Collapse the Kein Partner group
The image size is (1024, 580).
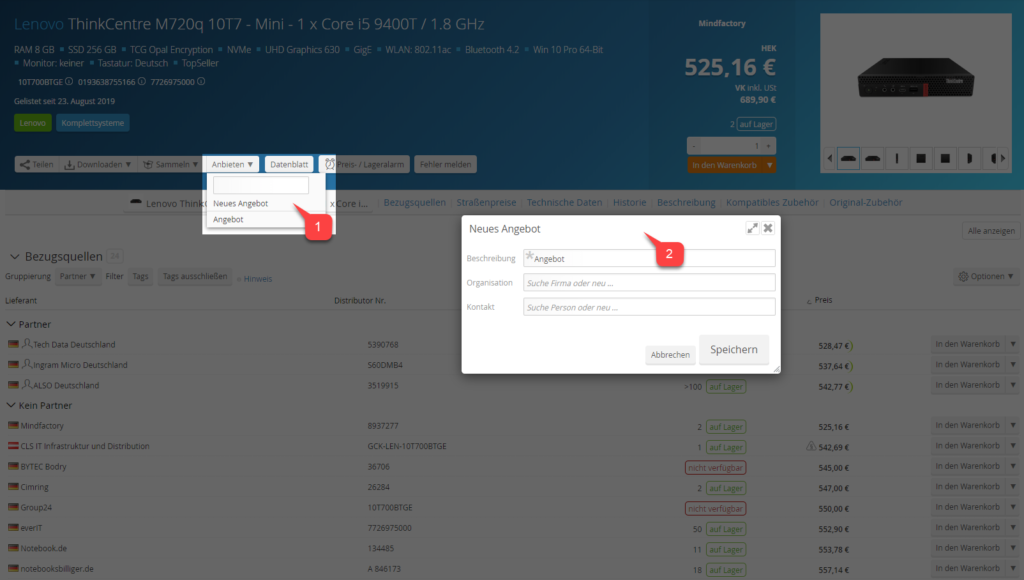click(10, 405)
